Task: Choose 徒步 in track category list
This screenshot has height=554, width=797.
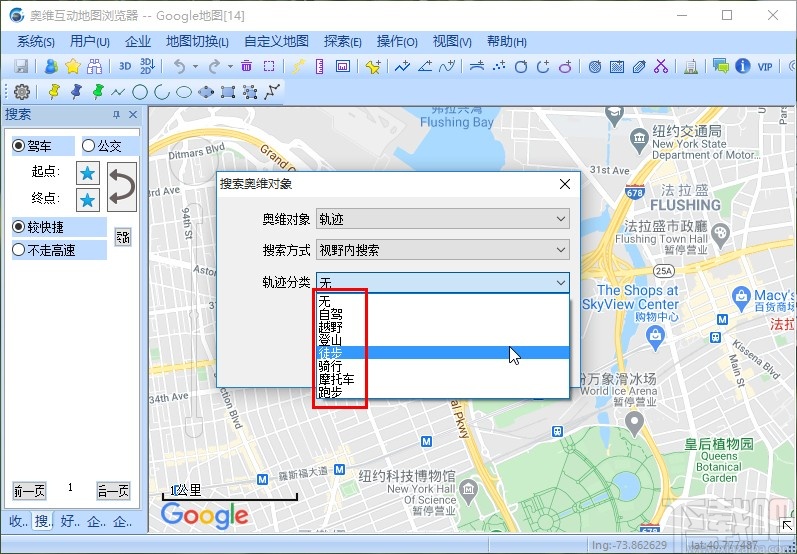Action: (443, 353)
